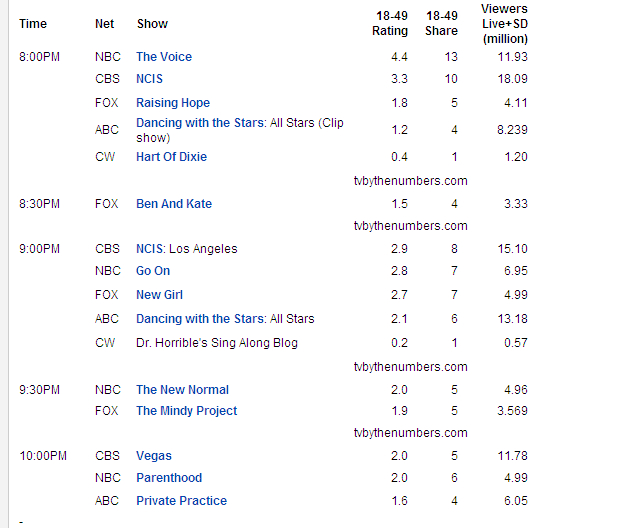The height and width of the screenshot is (528, 632).
Task: Click 9:00PM Dancing with the Stars link
Action: tap(201, 319)
